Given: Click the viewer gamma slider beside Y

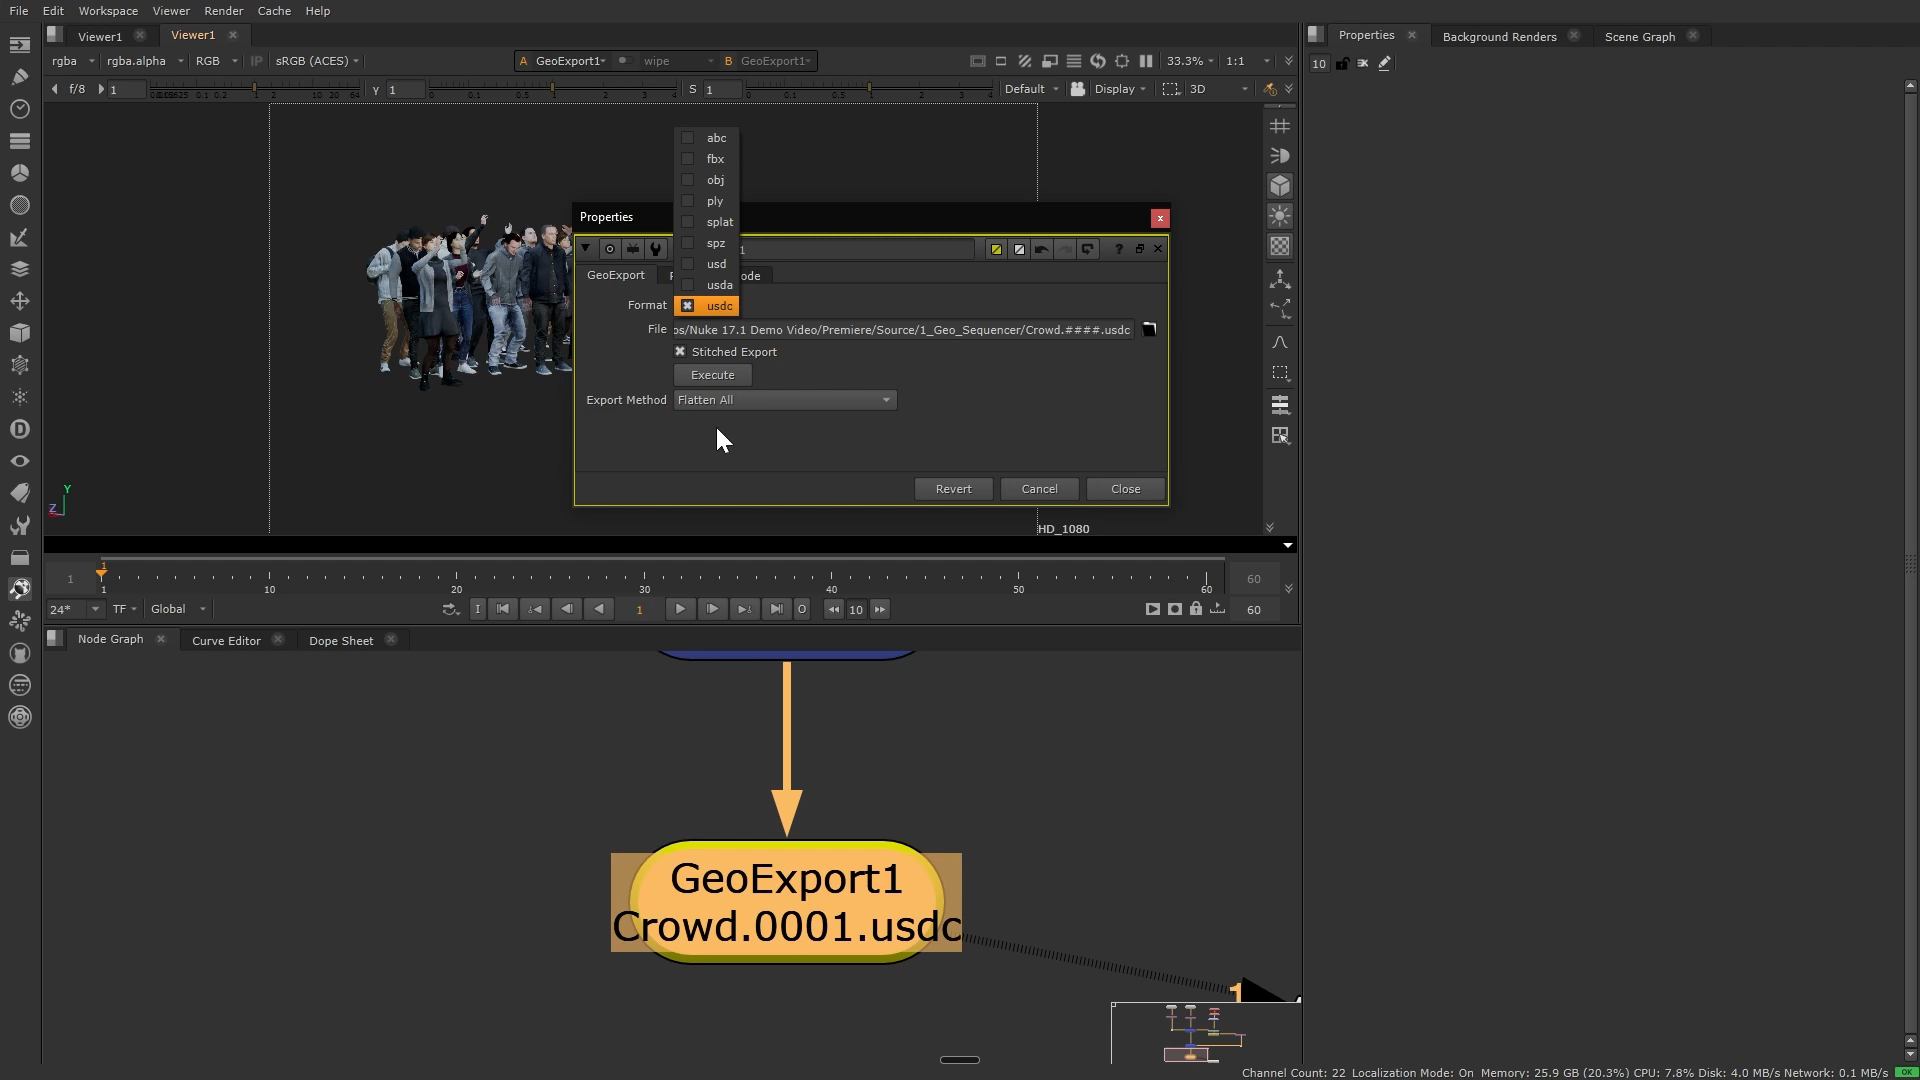Looking at the screenshot, I should pyautogui.click(x=552, y=90).
